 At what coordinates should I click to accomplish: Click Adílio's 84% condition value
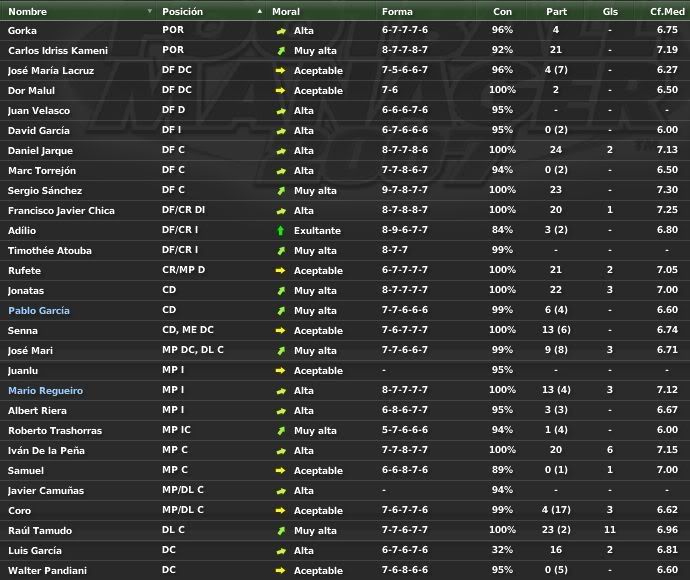coord(502,230)
